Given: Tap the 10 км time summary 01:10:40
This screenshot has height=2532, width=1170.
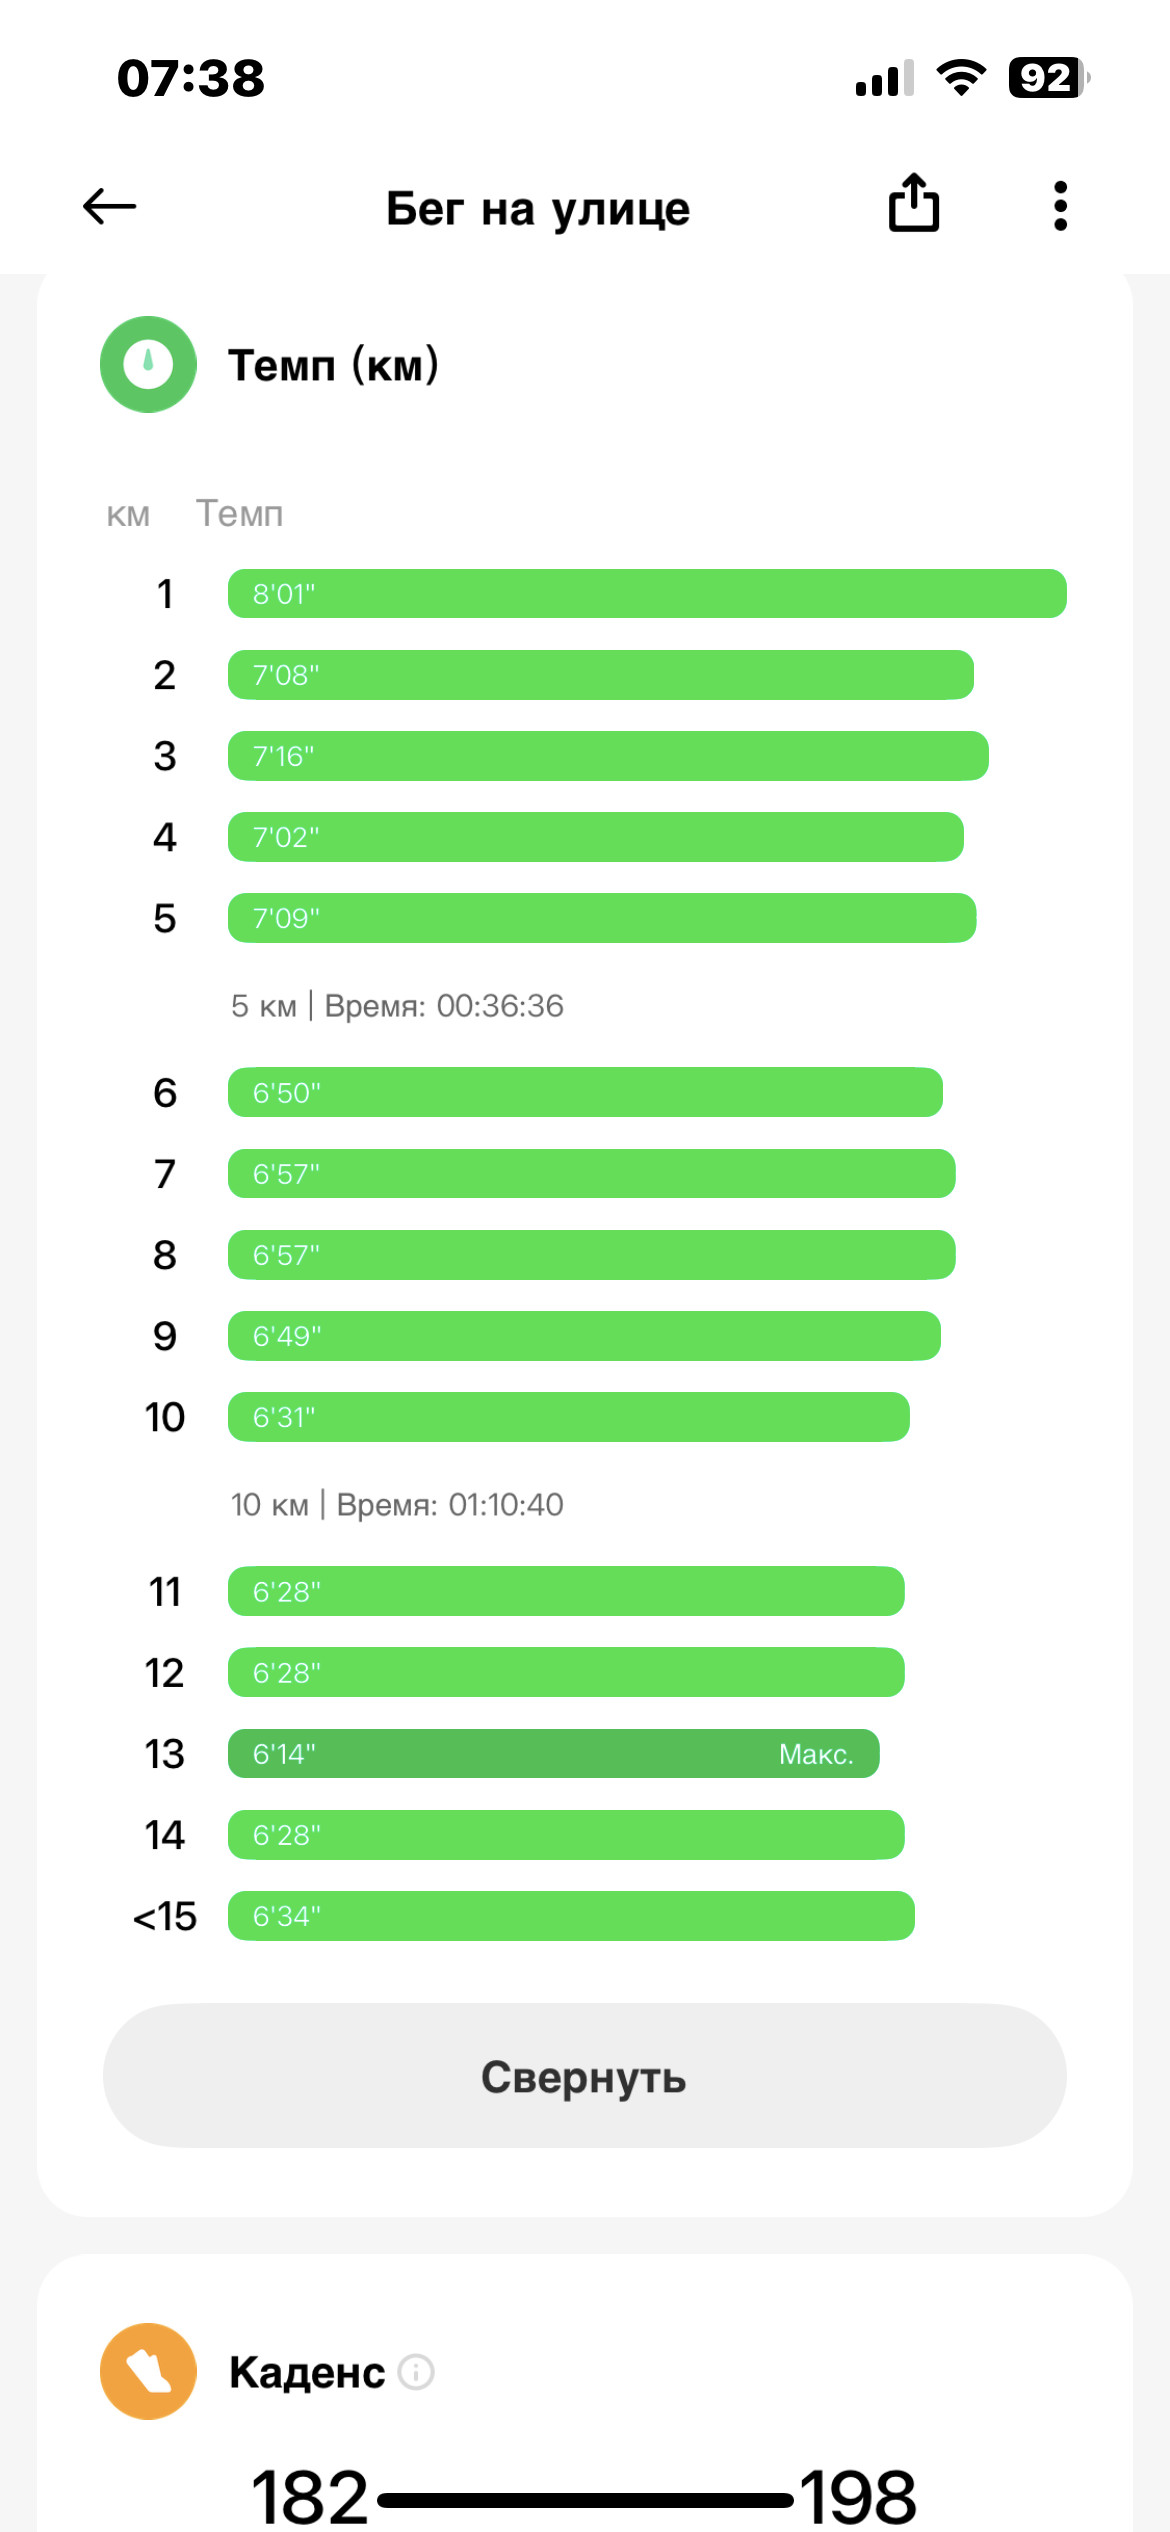Looking at the screenshot, I should point(397,1505).
